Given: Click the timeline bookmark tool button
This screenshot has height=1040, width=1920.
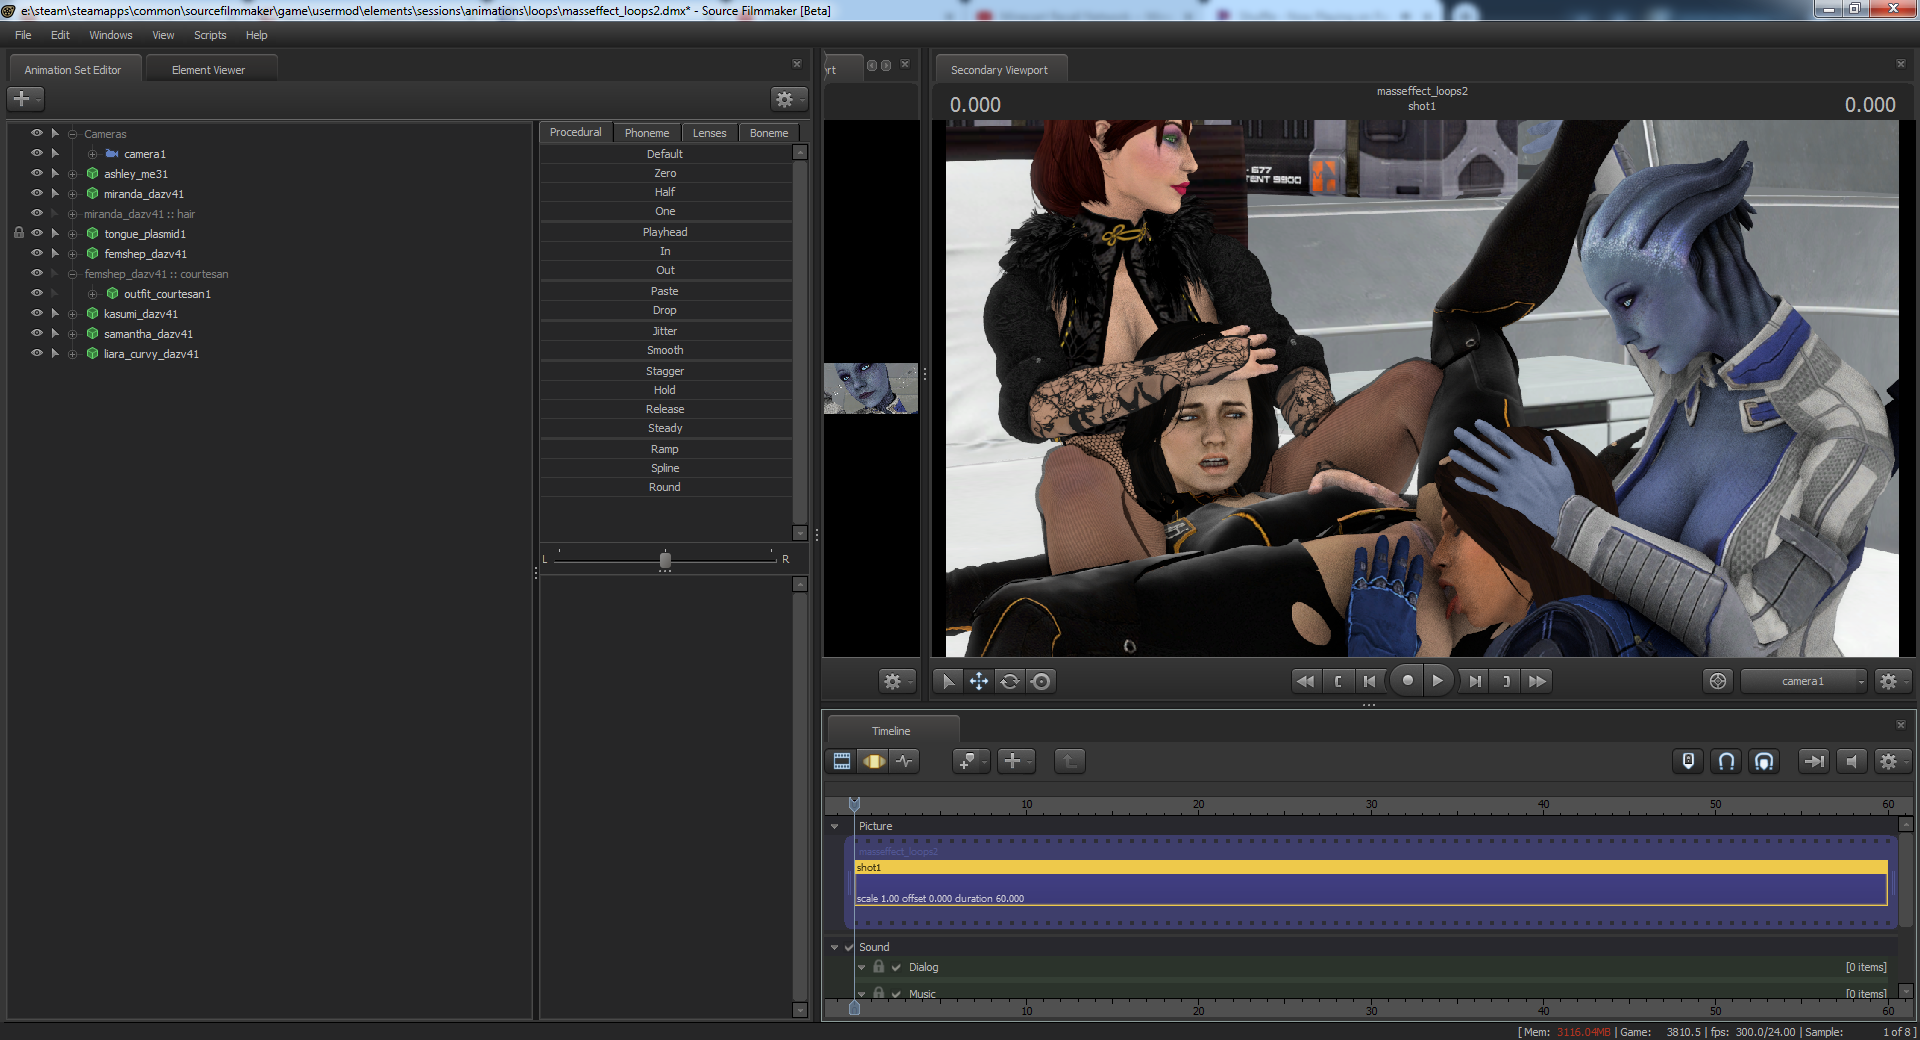Looking at the screenshot, I should point(970,761).
